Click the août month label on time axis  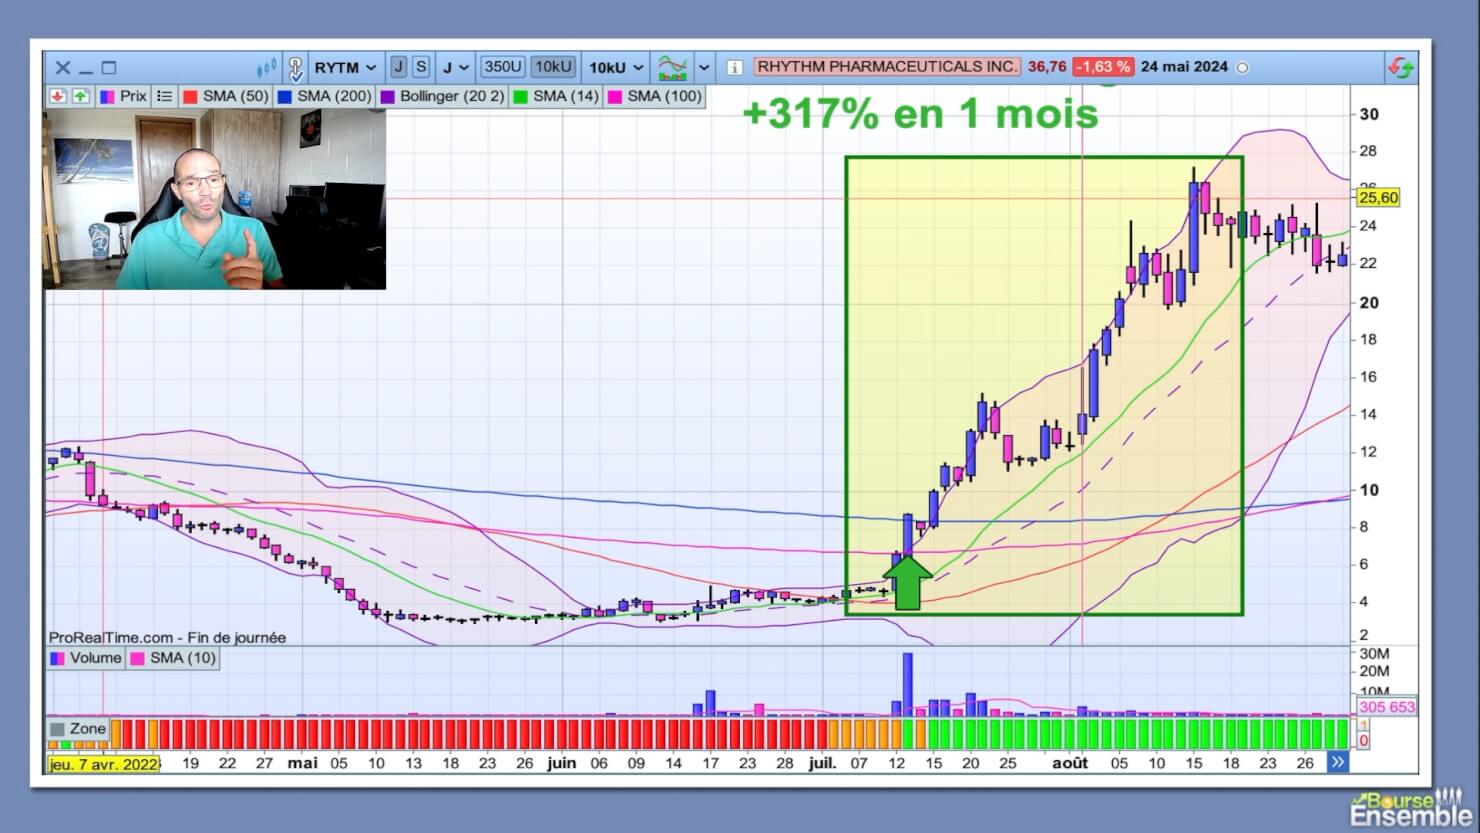click(x=1069, y=763)
